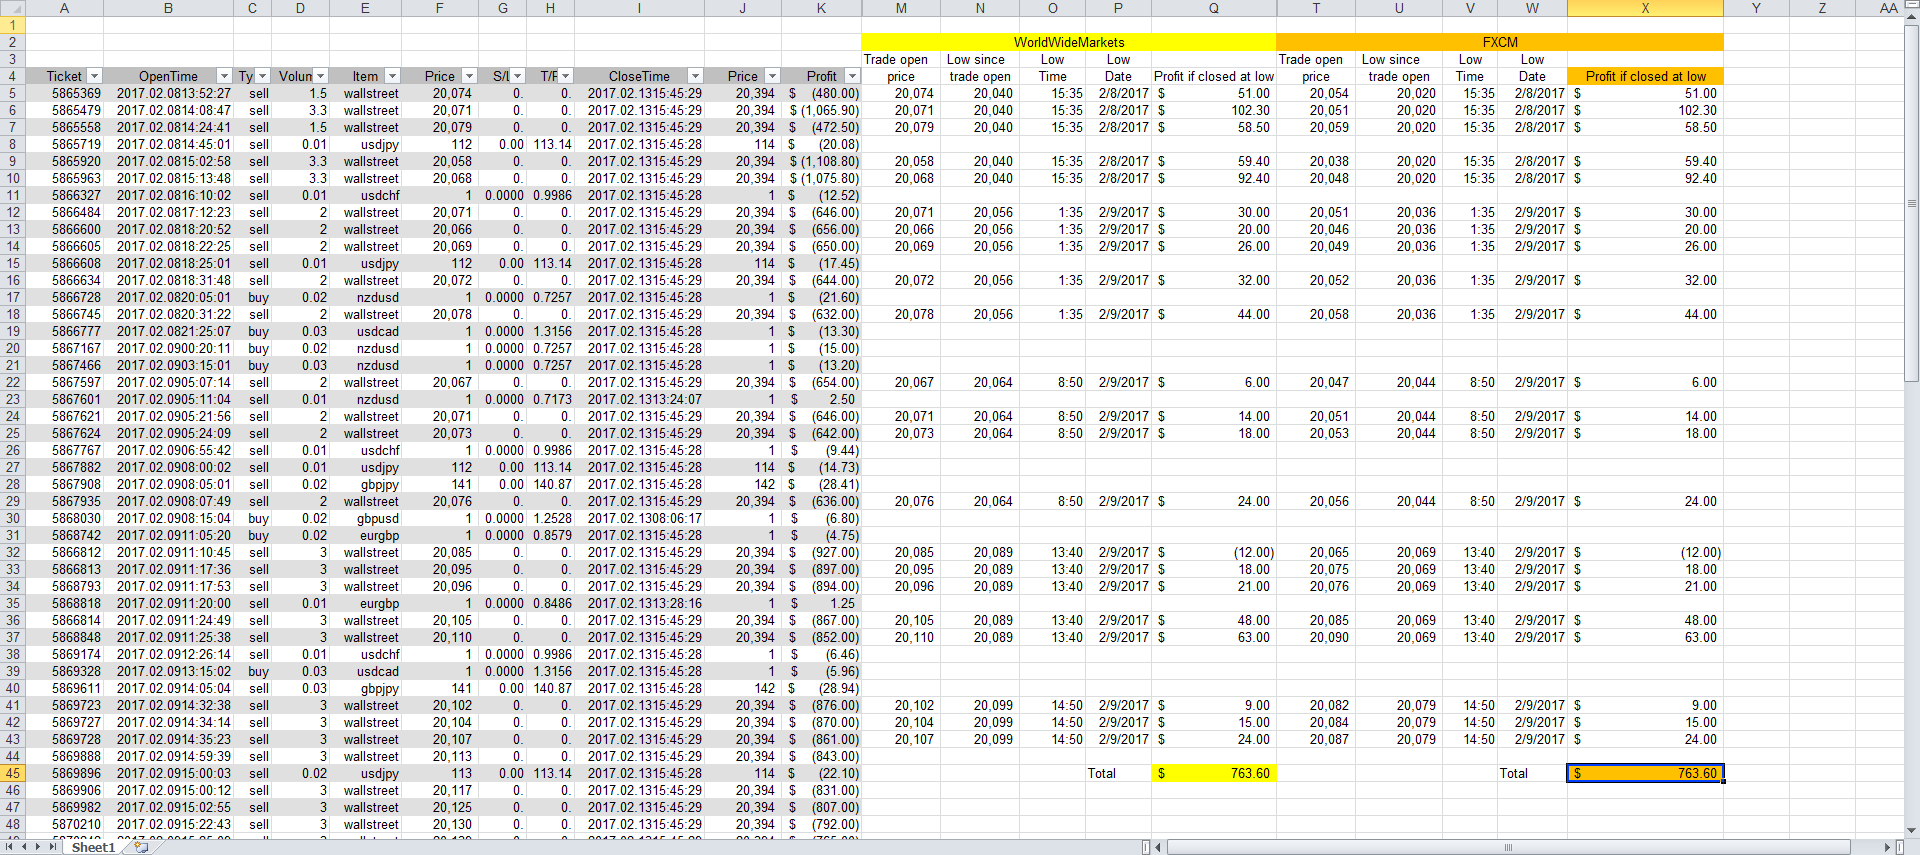Click the 'Profit if closed at low' header in column Q
1920x855 pixels.
[1214, 76]
